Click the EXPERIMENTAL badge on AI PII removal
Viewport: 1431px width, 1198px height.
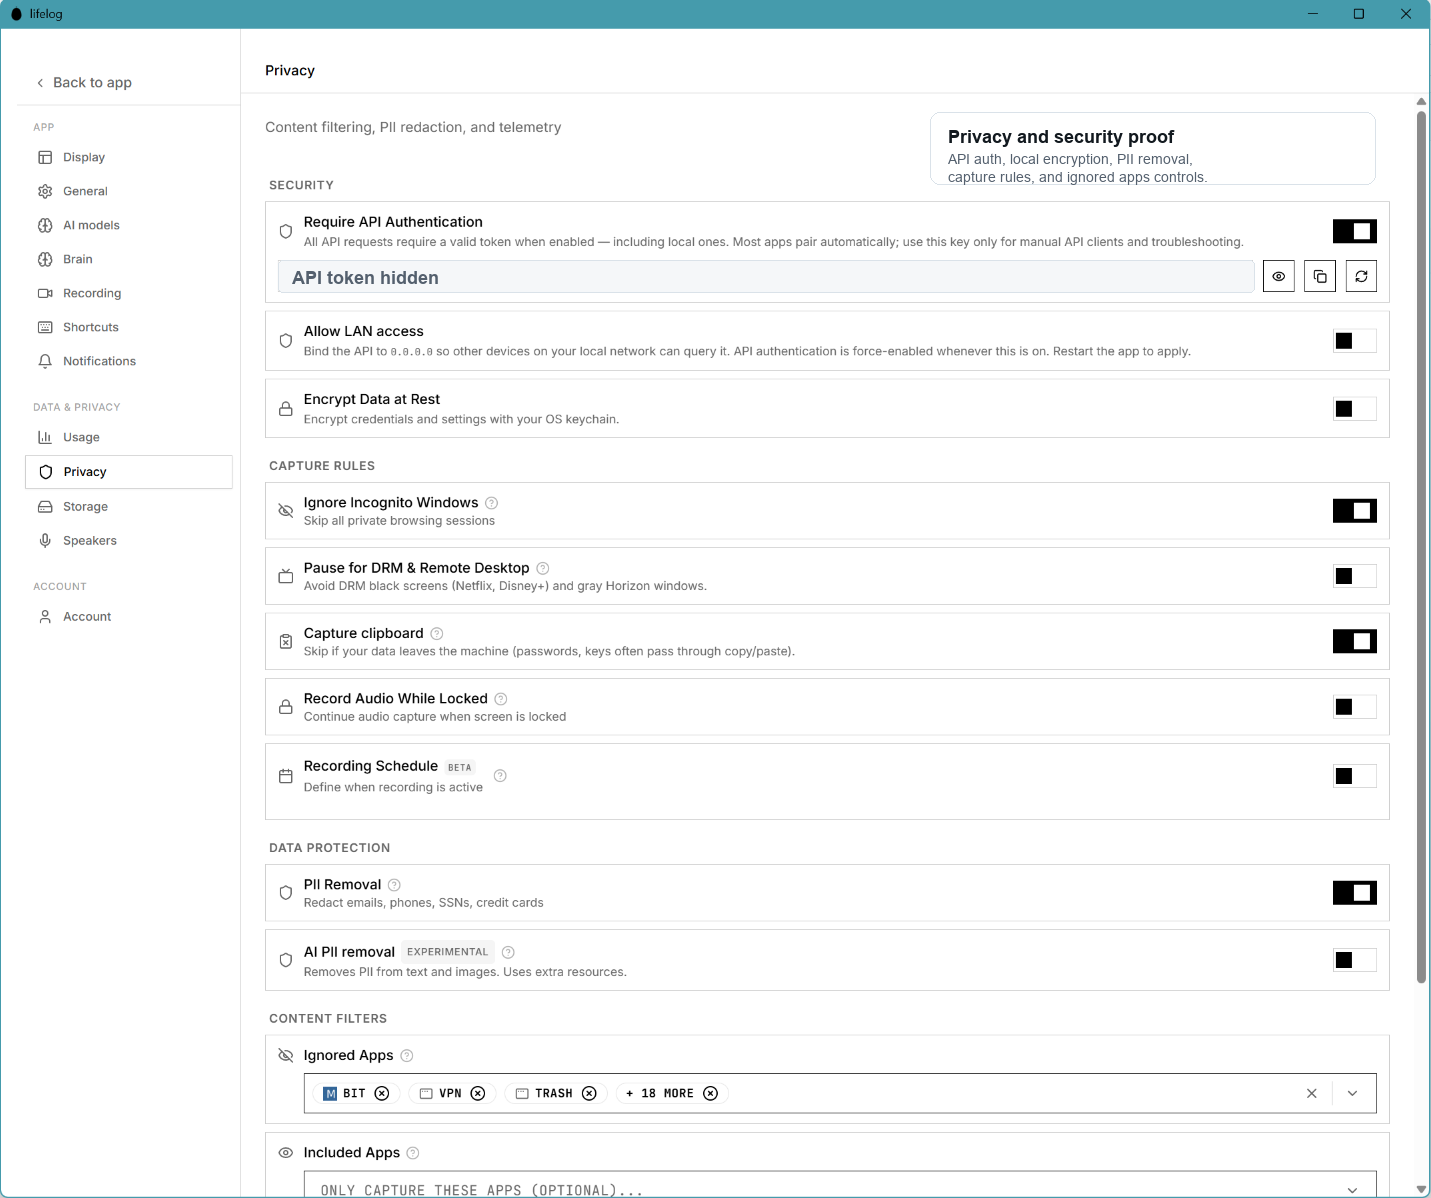(x=448, y=952)
